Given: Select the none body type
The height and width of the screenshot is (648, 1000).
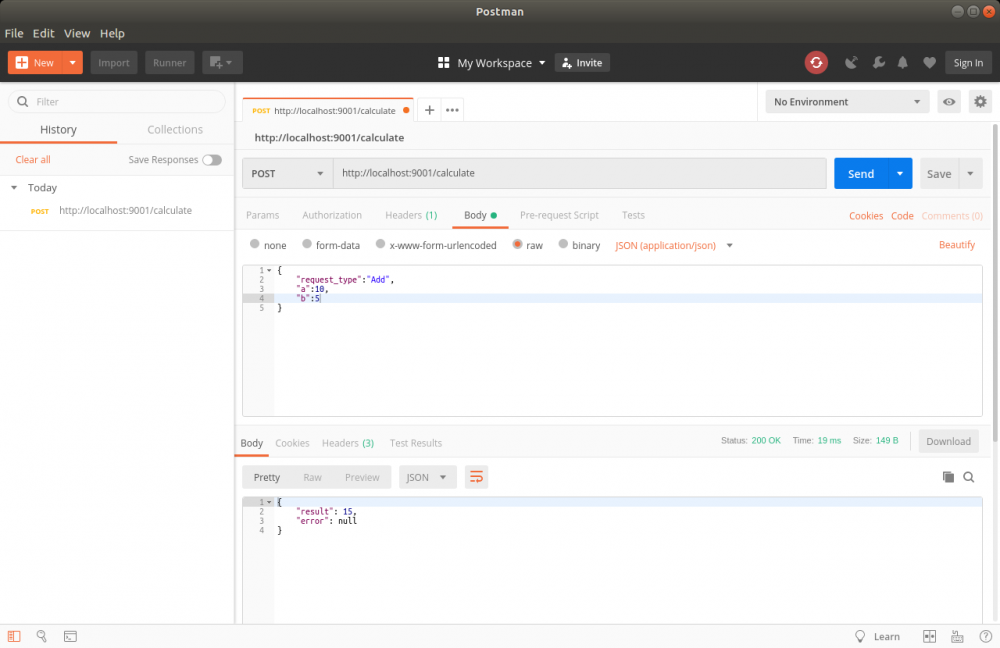Looking at the screenshot, I should (254, 244).
